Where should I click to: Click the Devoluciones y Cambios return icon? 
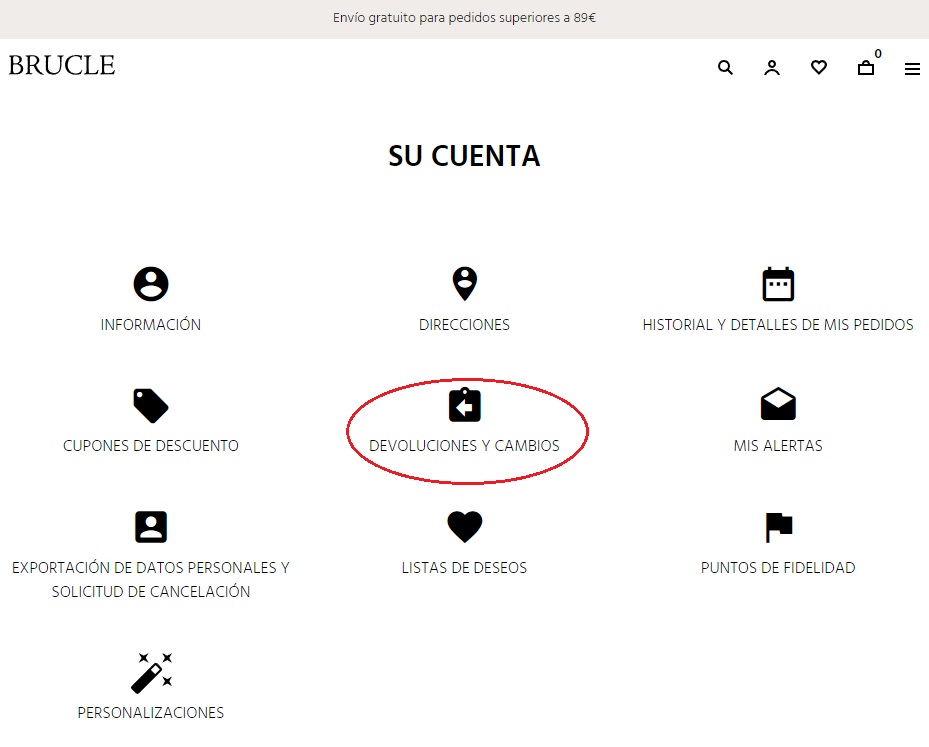(464, 405)
